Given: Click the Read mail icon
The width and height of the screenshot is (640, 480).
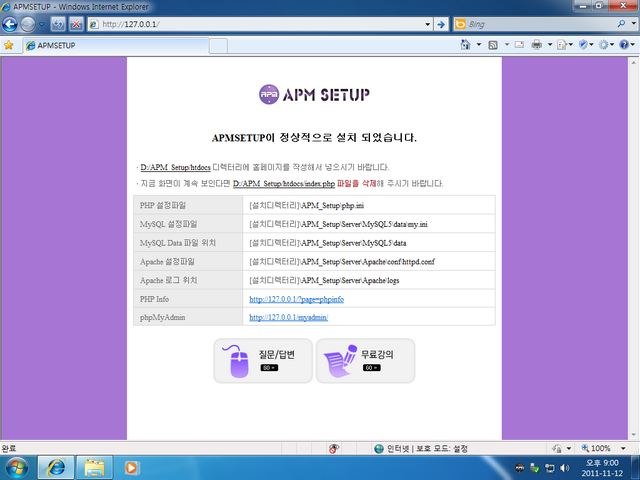Looking at the screenshot, I should (519, 45).
